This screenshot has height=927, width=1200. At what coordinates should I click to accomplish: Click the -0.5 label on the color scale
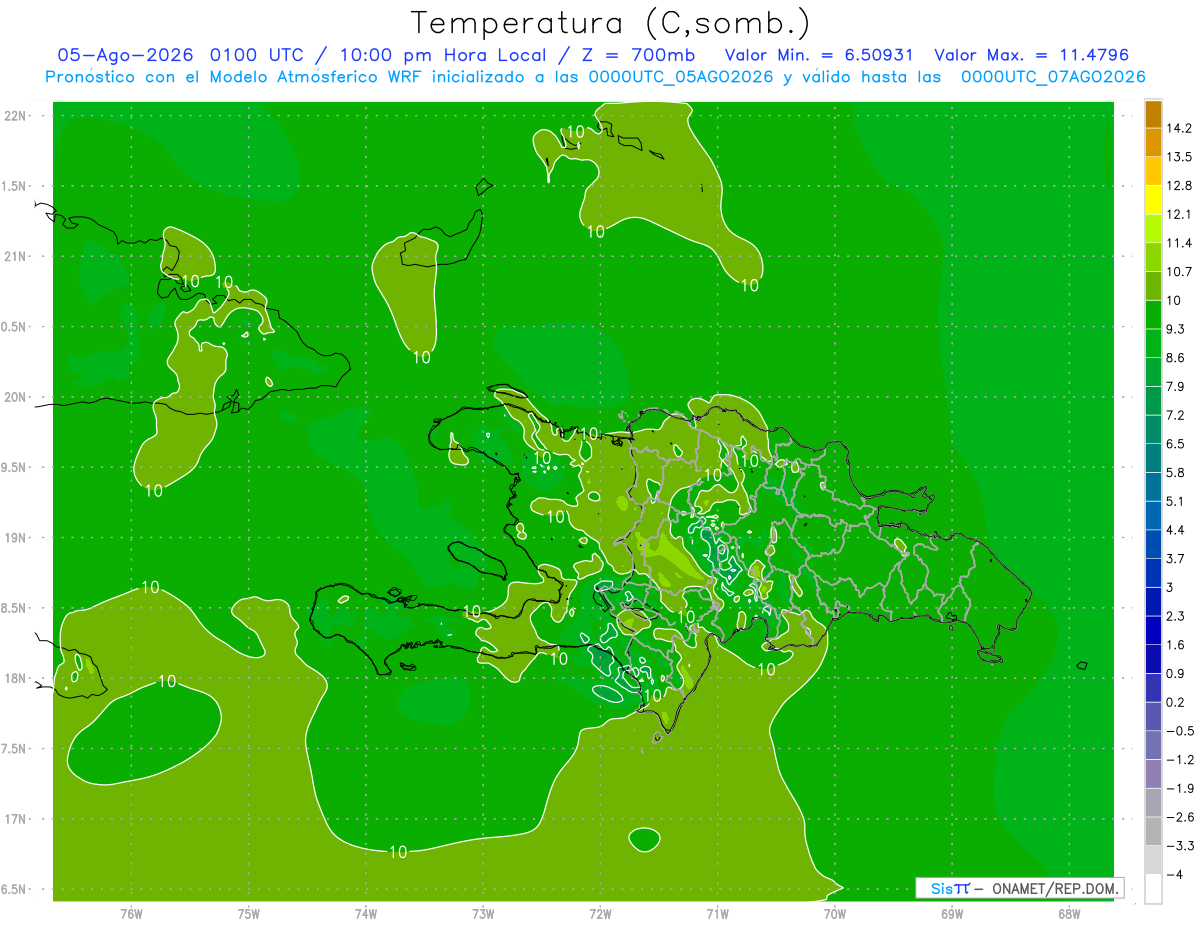(x=1179, y=731)
